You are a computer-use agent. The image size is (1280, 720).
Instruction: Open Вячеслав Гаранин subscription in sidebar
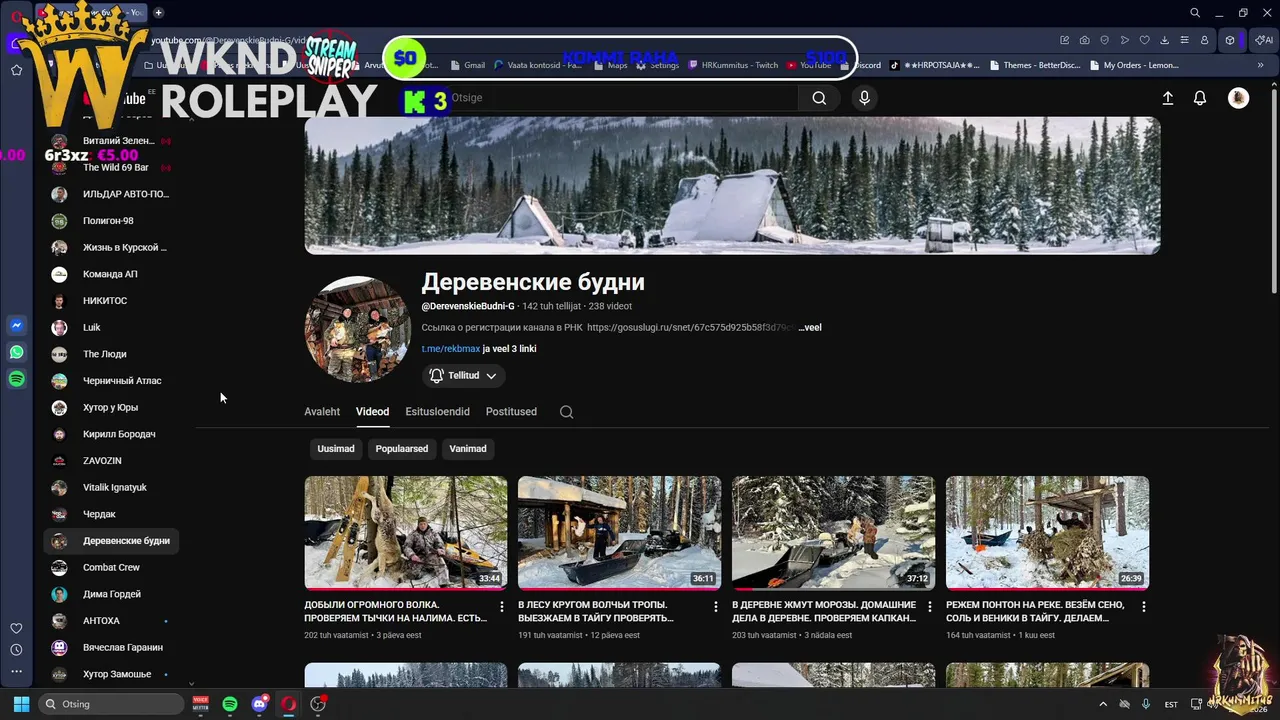pos(111,648)
